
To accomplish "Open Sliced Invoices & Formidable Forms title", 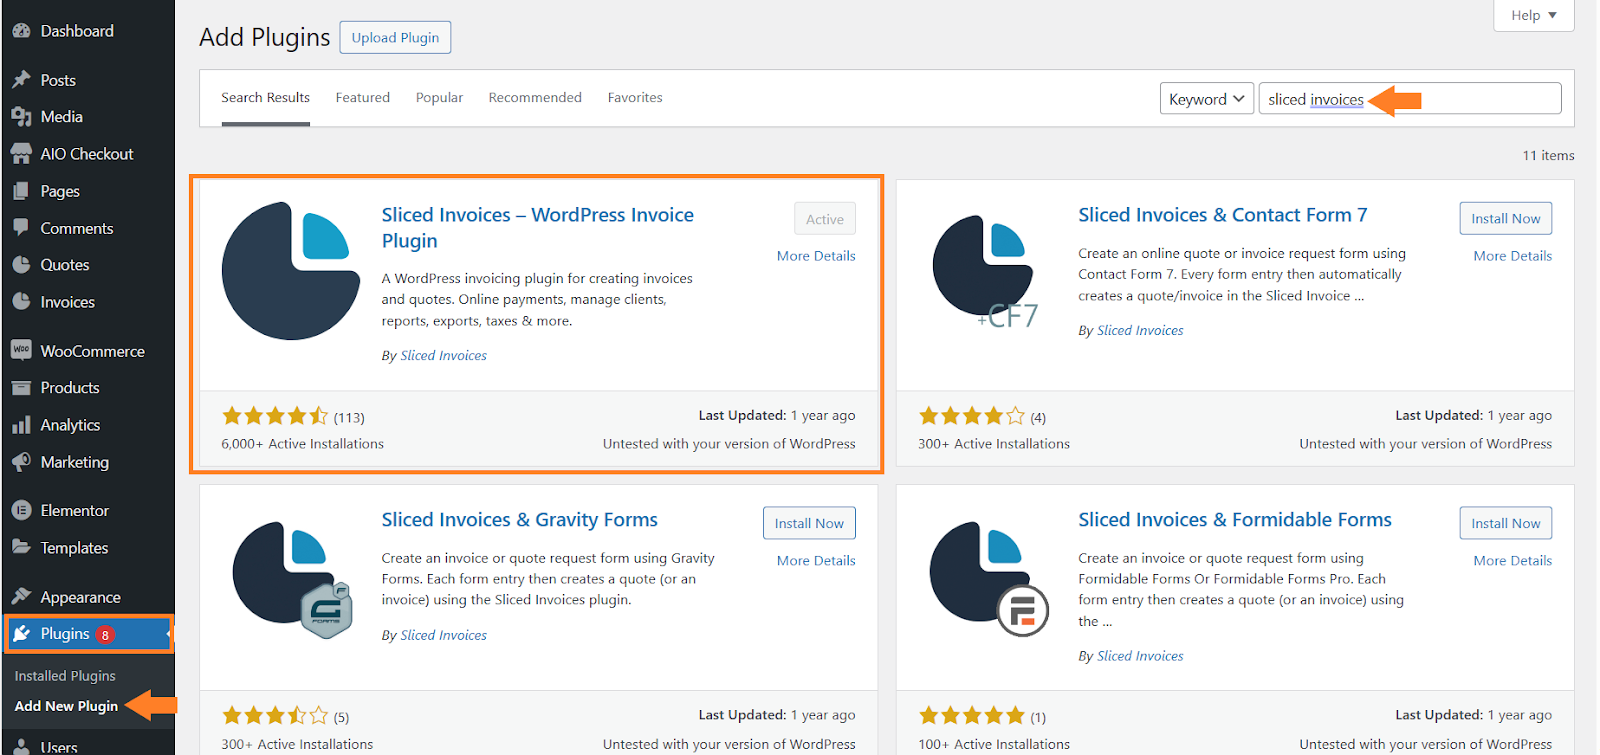I will point(1234,520).
